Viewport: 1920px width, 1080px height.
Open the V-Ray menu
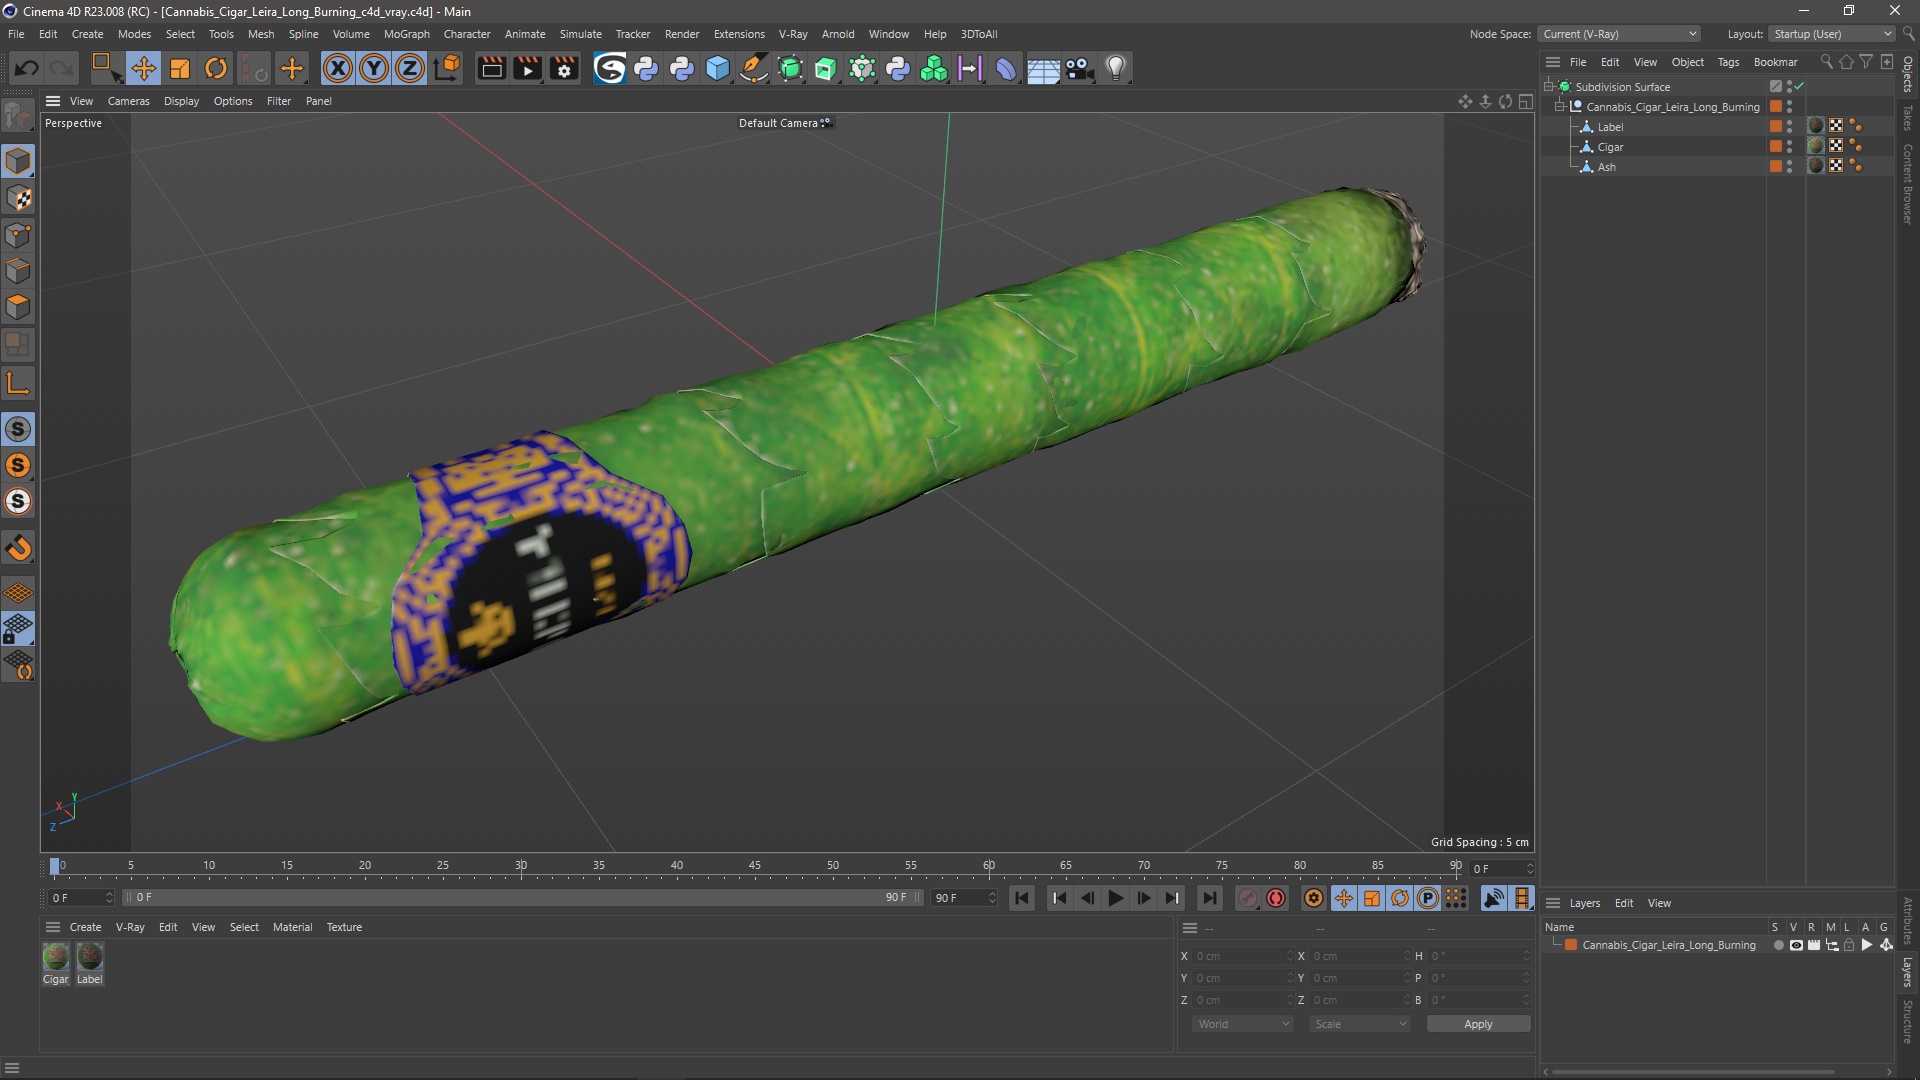coord(793,34)
